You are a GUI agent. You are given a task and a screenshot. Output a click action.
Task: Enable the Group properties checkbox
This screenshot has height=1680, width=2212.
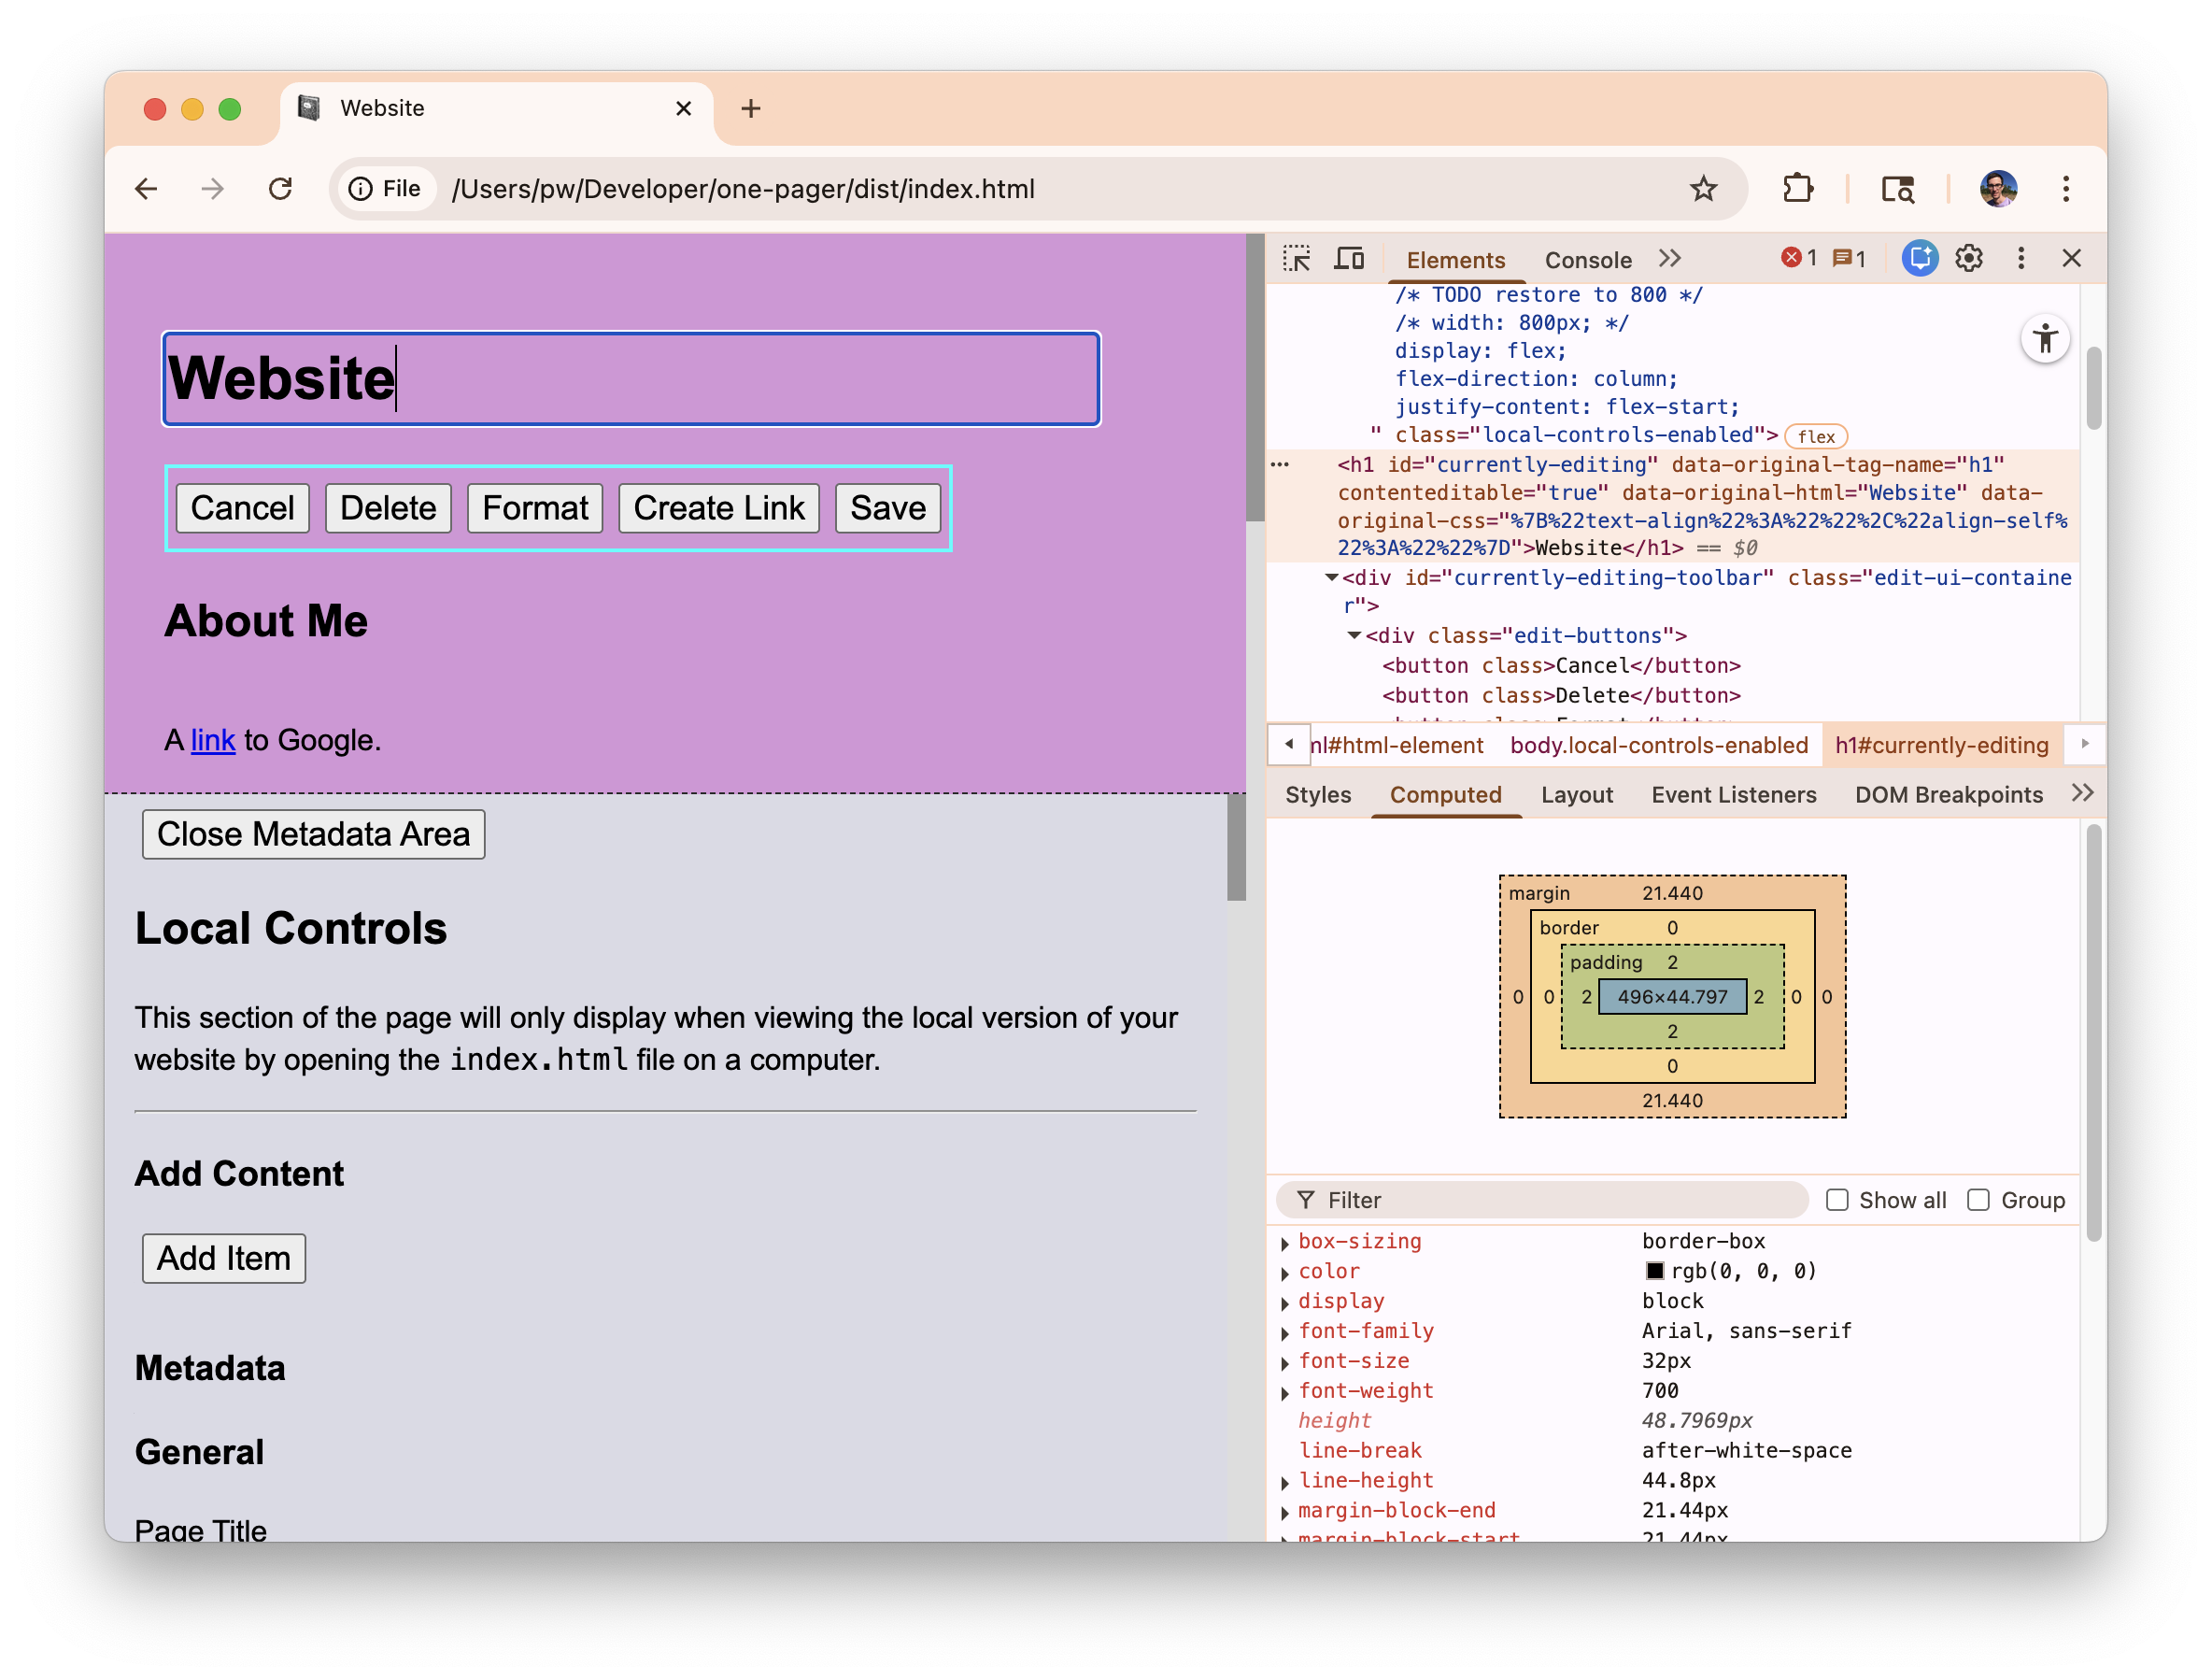1979,1199
